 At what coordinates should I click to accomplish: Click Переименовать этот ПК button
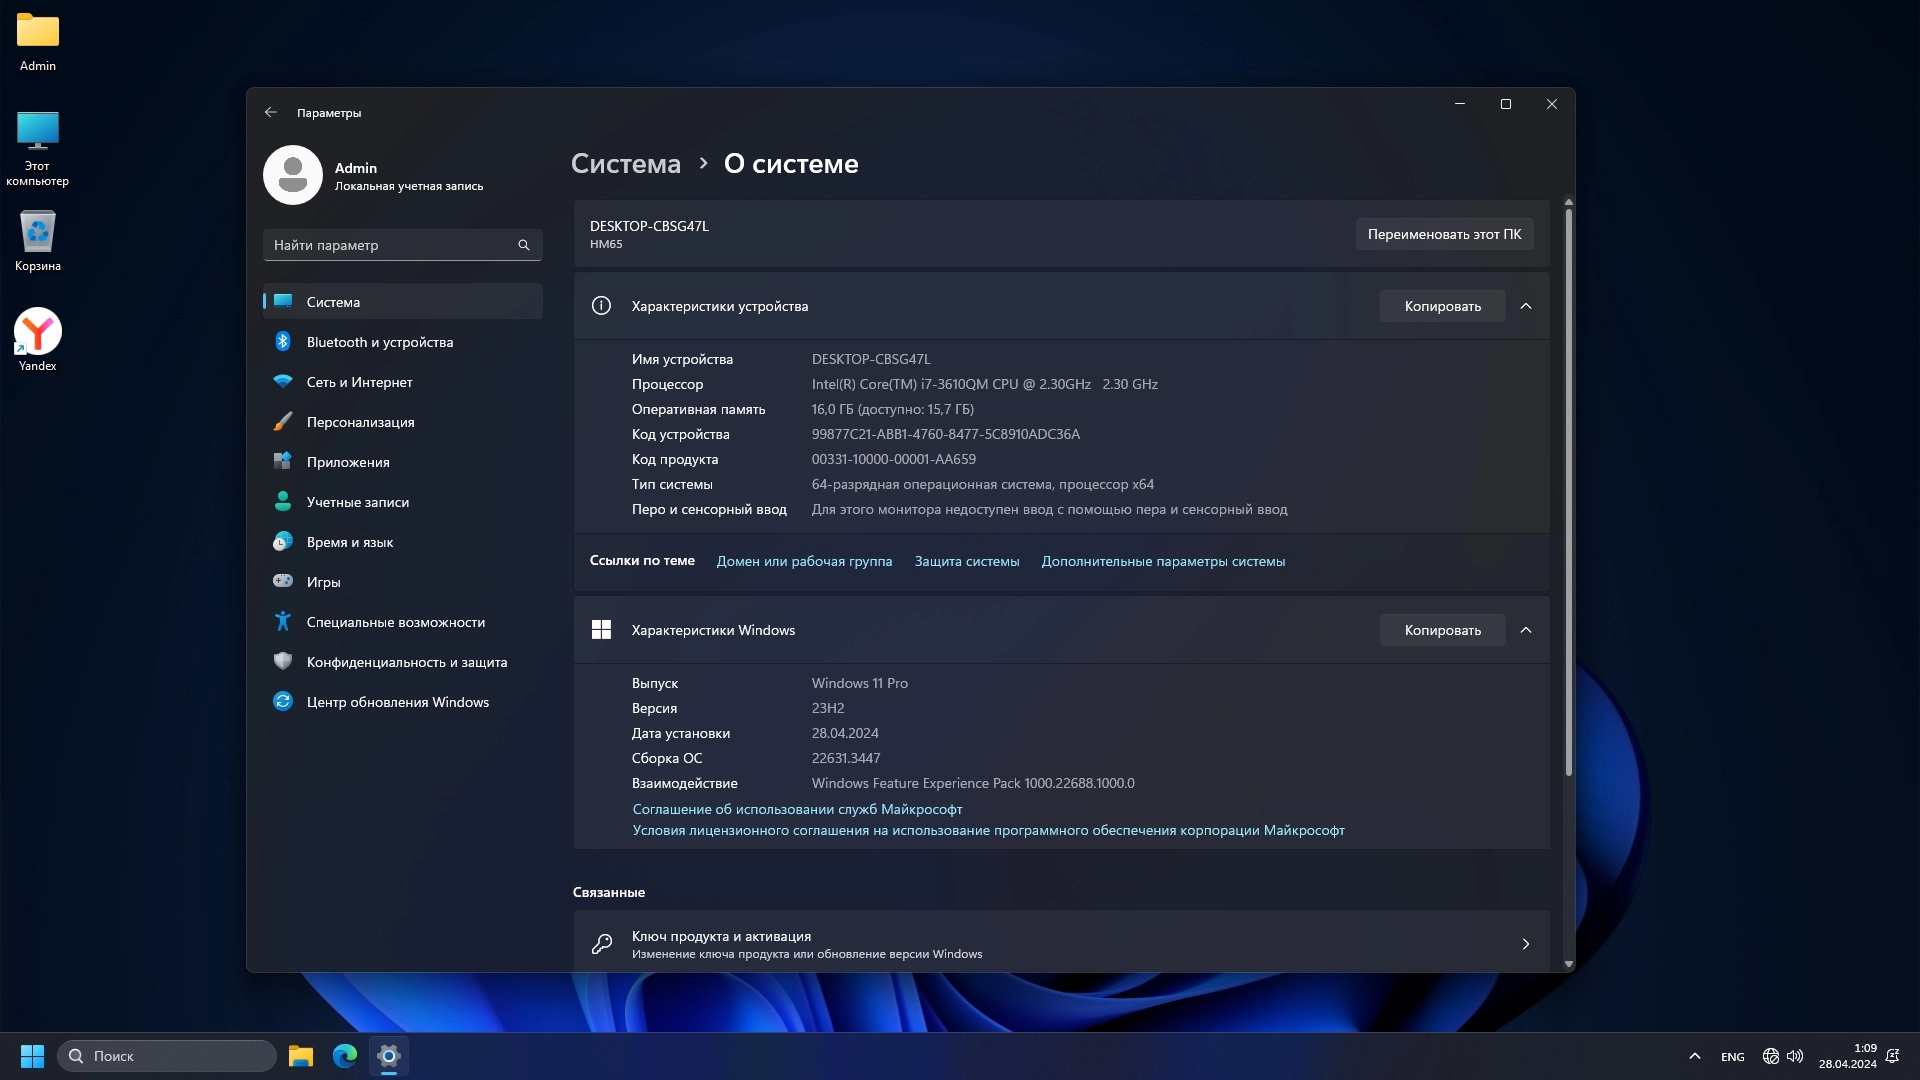pyautogui.click(x=1444, y=234)
